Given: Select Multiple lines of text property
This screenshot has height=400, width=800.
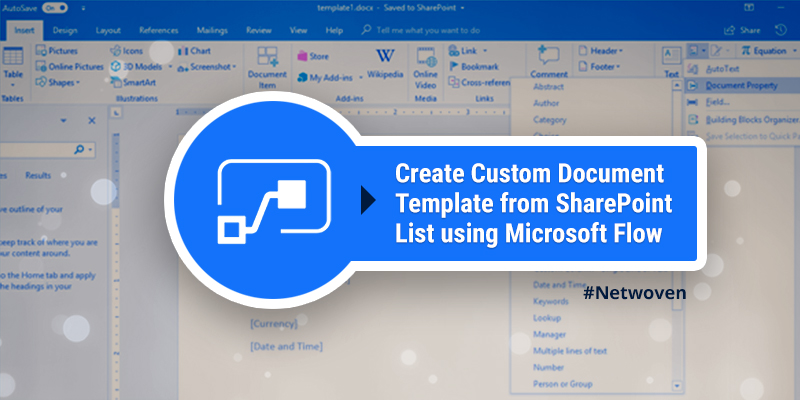Looking at the screenshot, I should (570, 351).
